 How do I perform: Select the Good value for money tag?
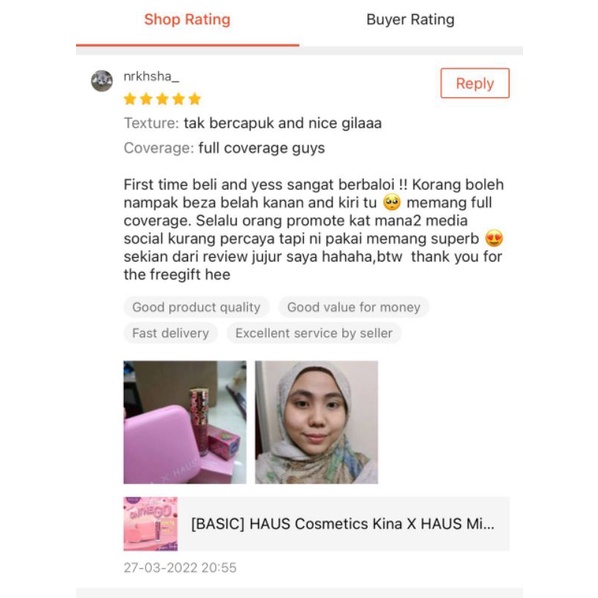(x=354, y=307)
